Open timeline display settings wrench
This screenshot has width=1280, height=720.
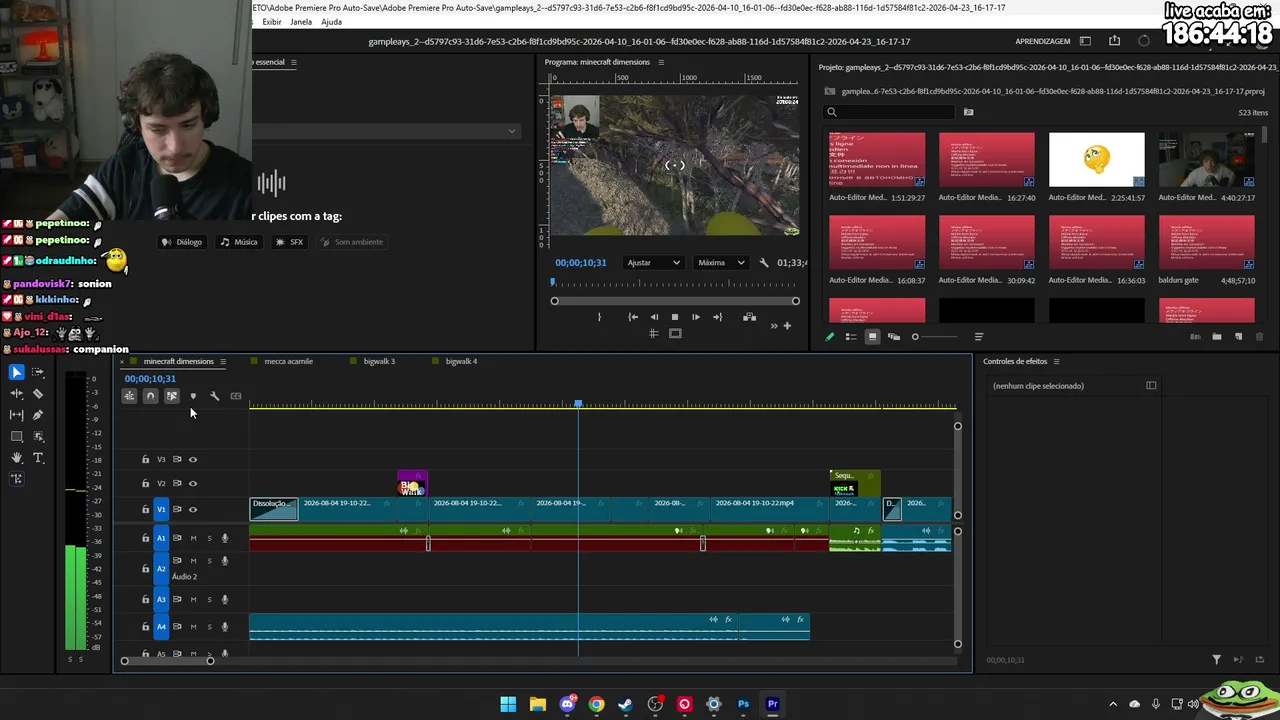(x=214, y=396)
